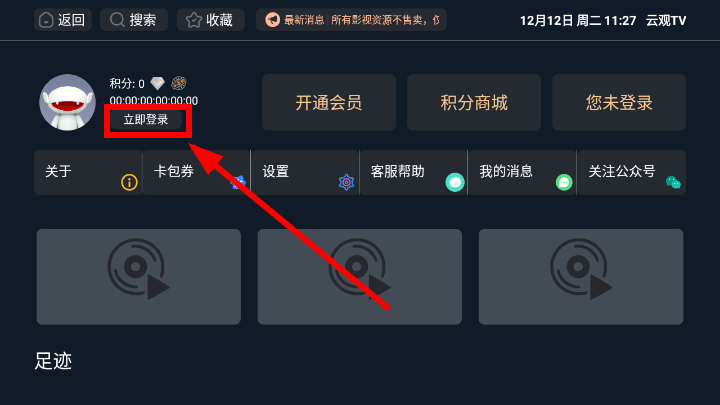Click the user avatar picture
Viewport: 720px width, 405px height.
(68, 102)
